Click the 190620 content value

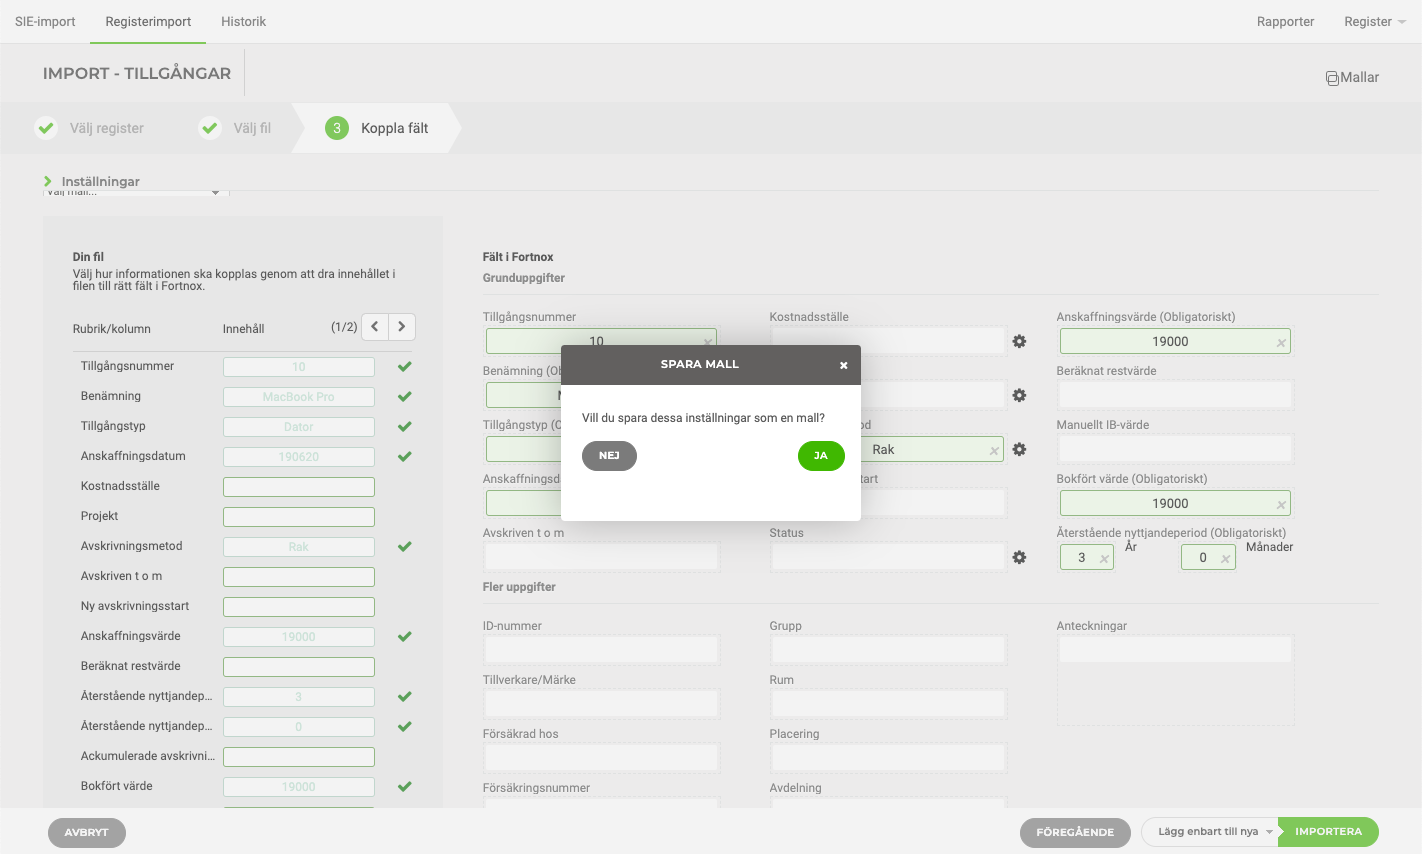click(x=299, y=457)
